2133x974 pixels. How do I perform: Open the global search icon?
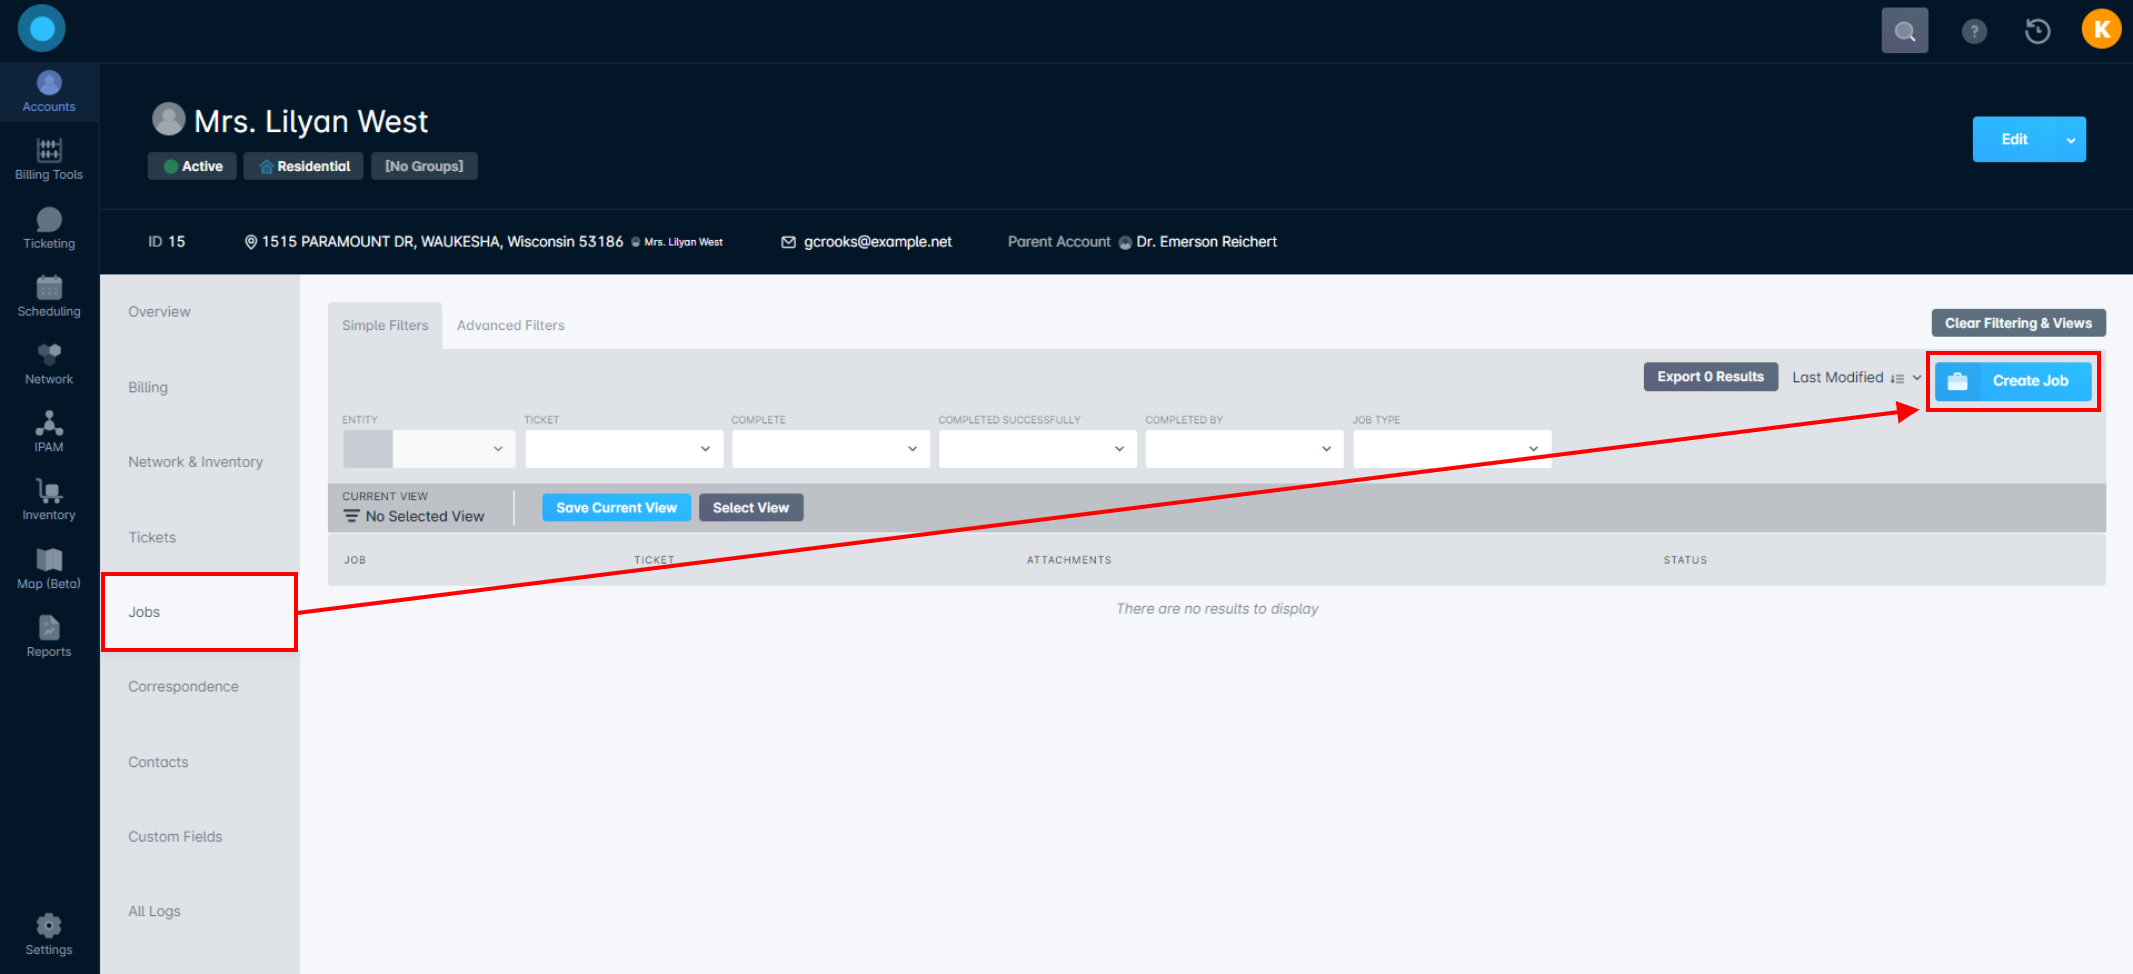pyautogui.click(x=1904, y=29)
